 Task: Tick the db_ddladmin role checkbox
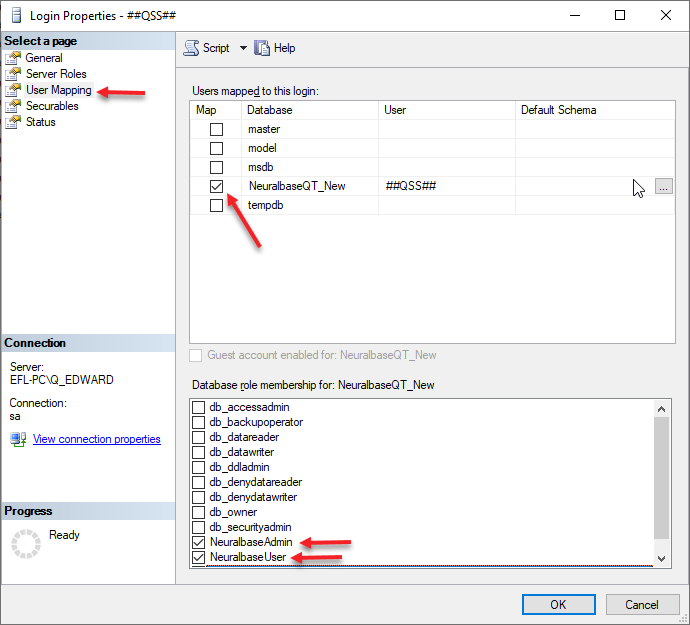point(198,467)
